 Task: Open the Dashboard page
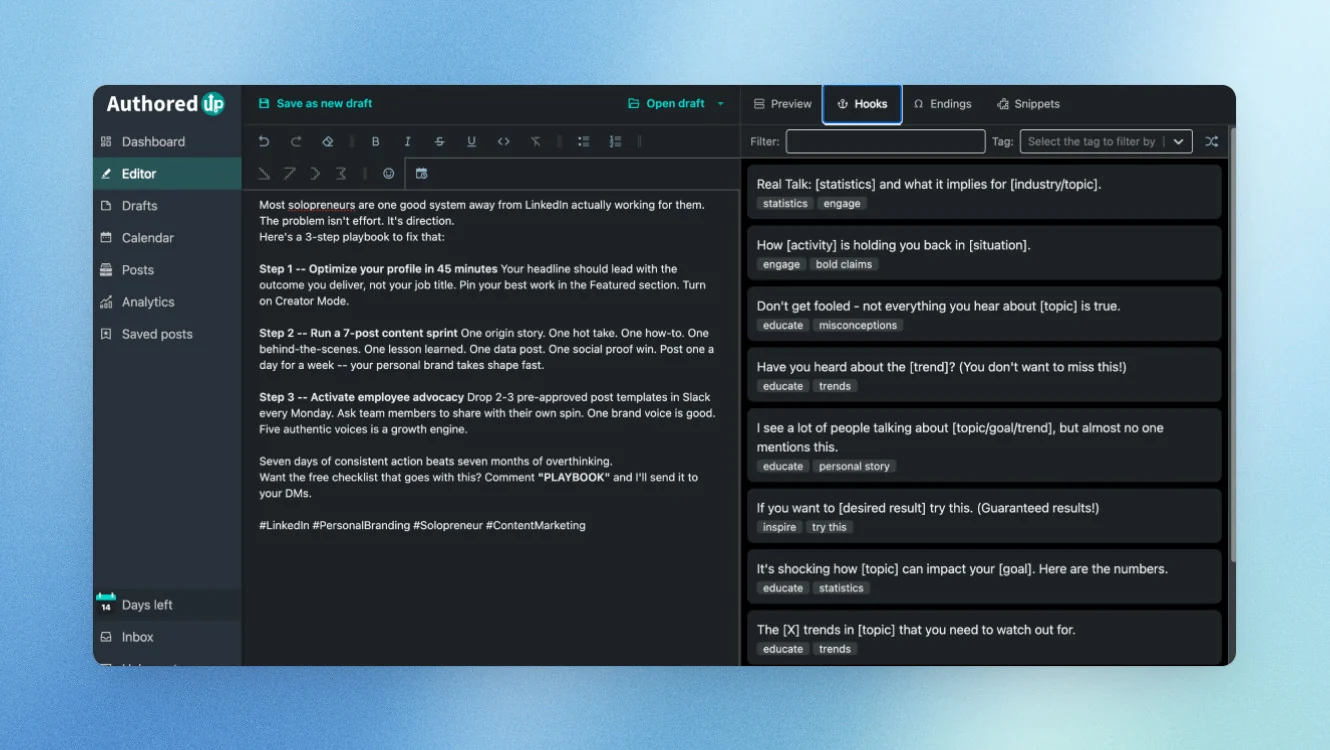[167, 142]
